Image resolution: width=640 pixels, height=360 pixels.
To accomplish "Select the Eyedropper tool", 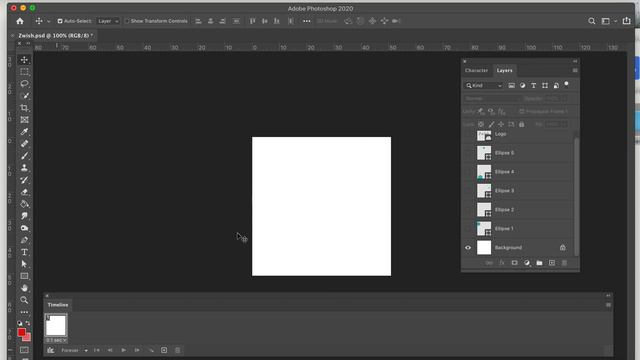I will 24,131.
